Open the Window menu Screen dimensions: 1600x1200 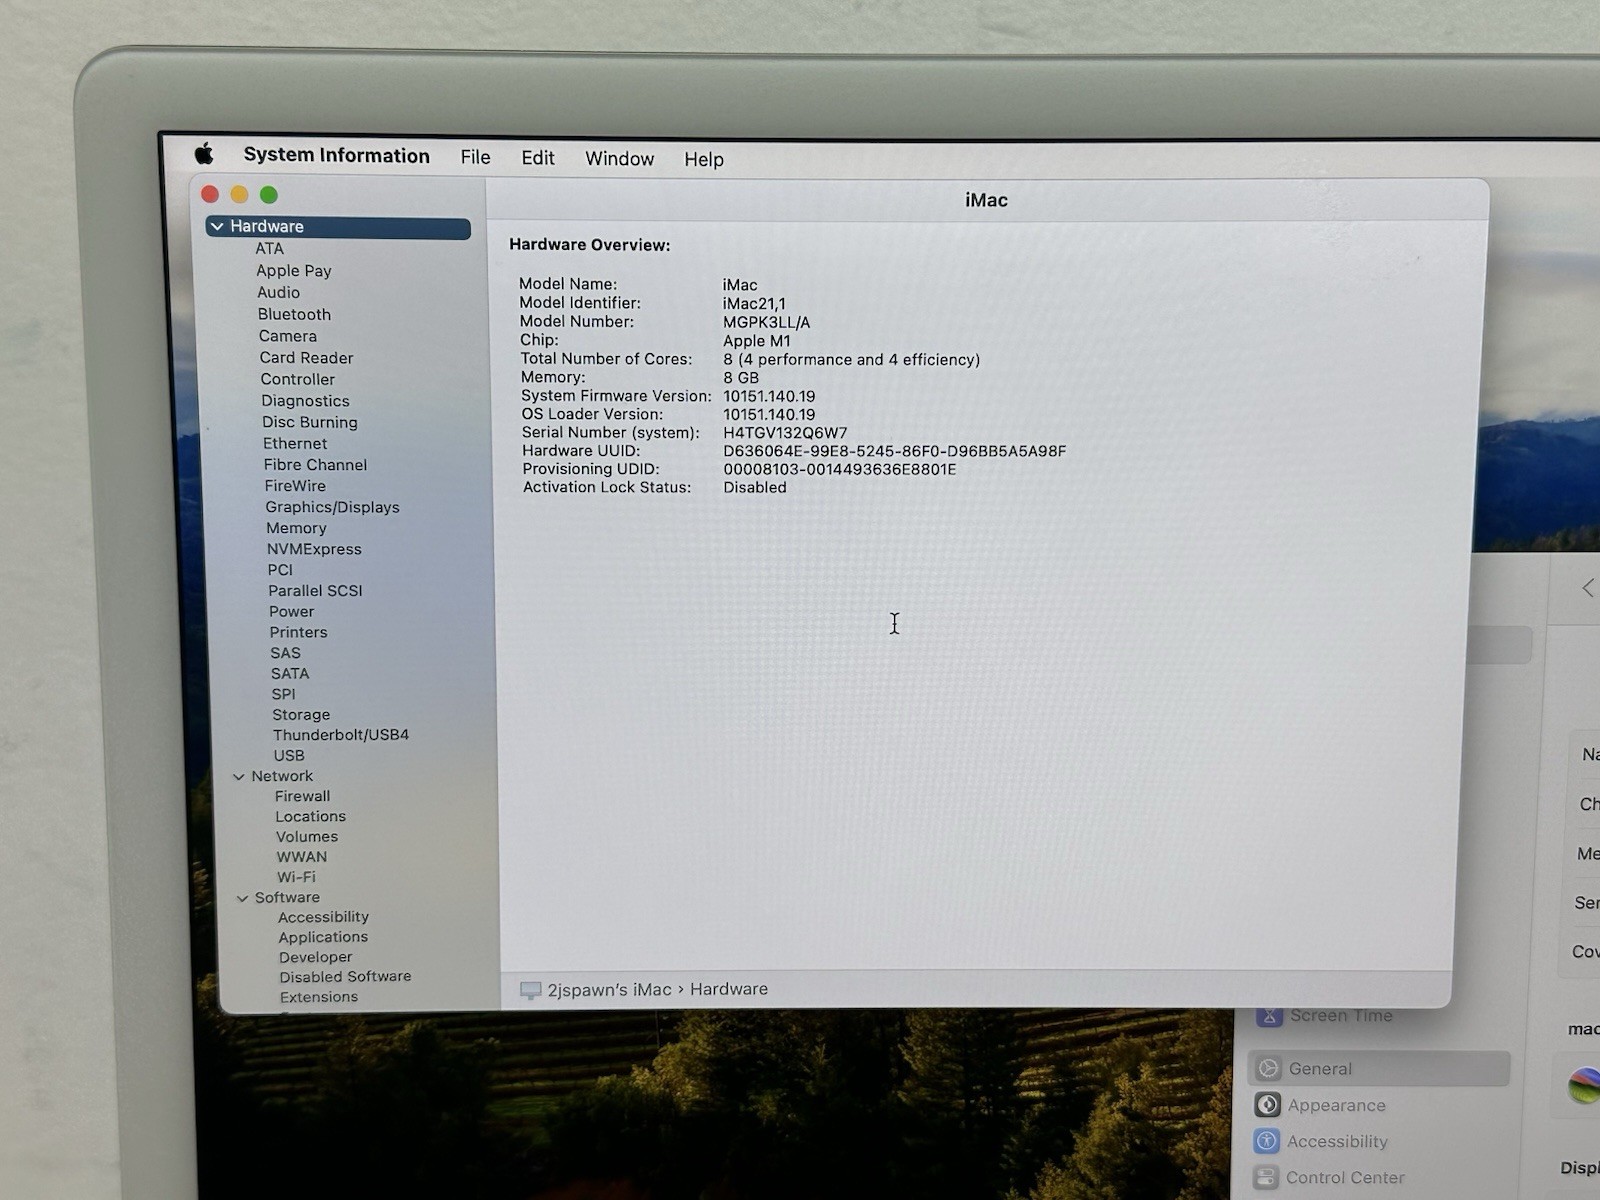[619, 159]
